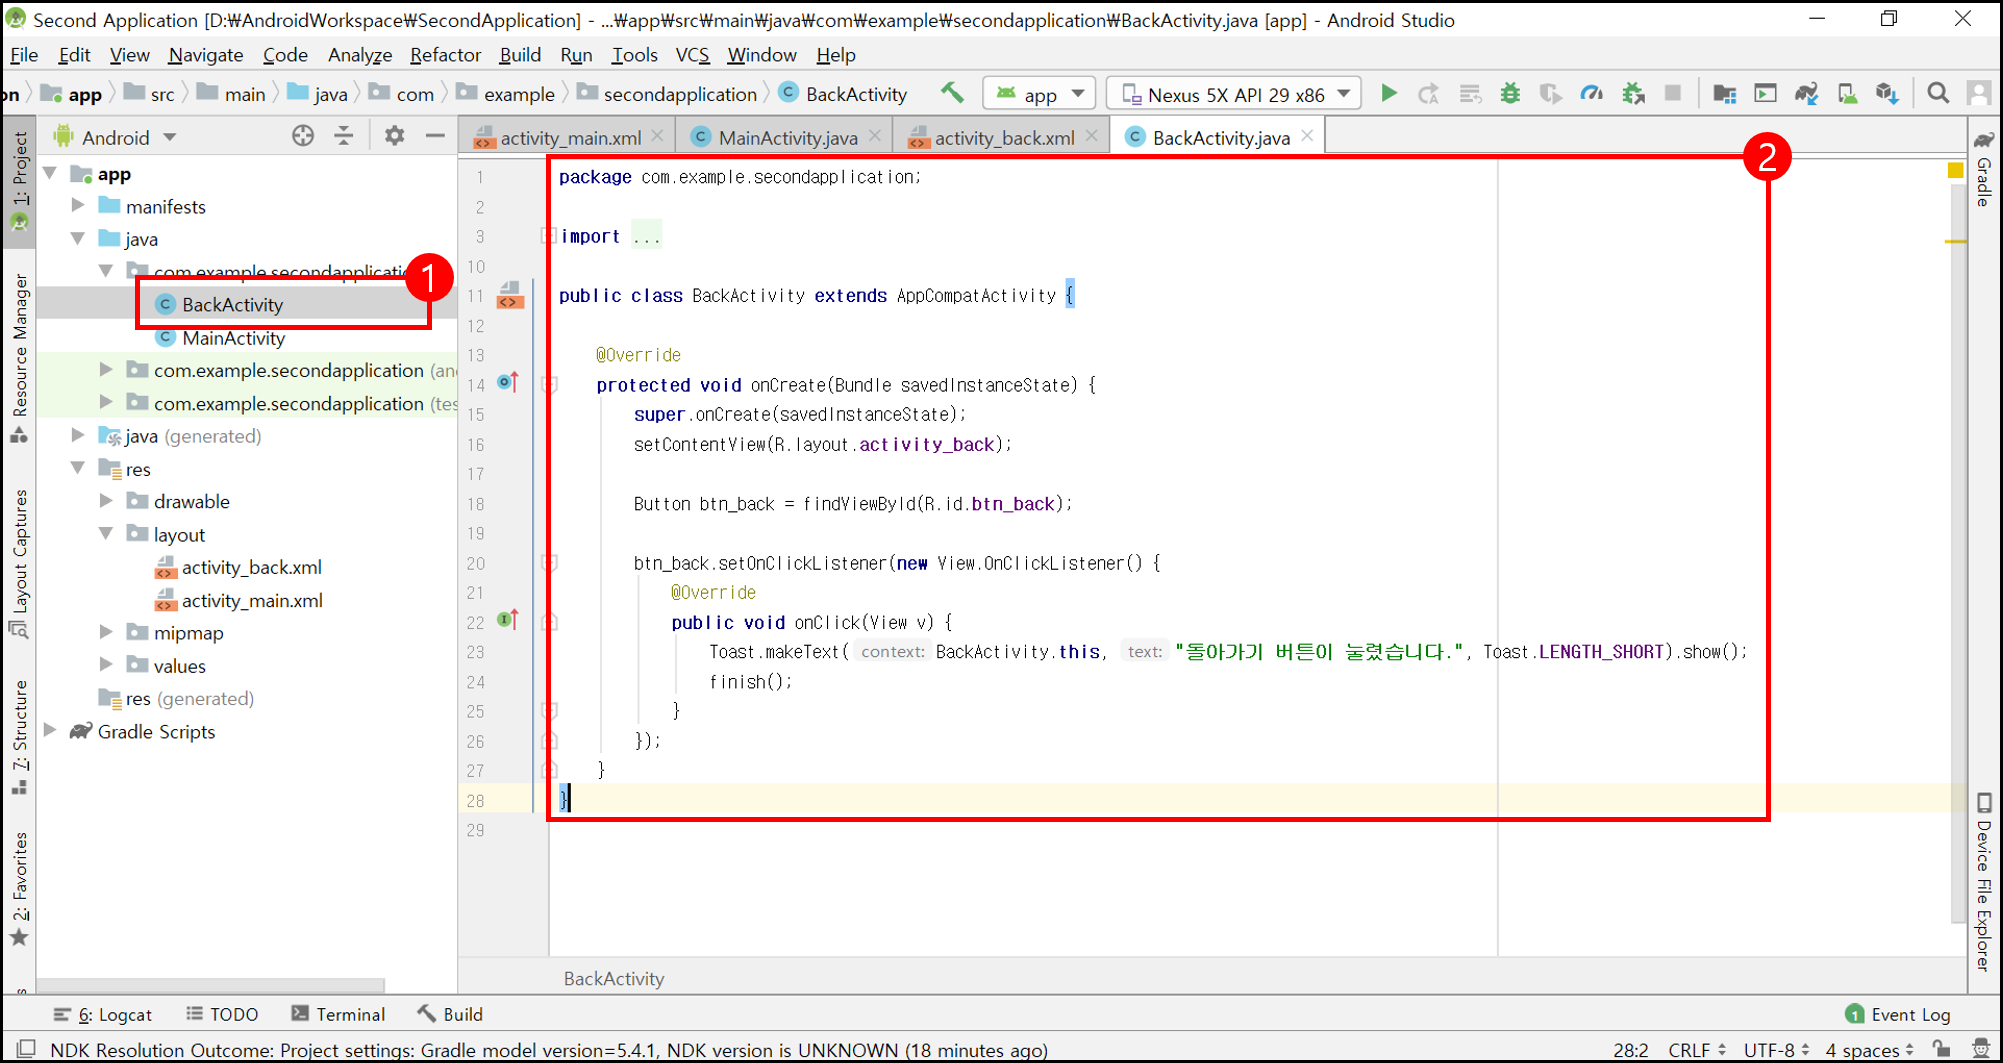Click the yellow inspection indicator at editor top right
This screenshot has height=1063, width=2003.
pyautogui.click(x=1955, y=171)
